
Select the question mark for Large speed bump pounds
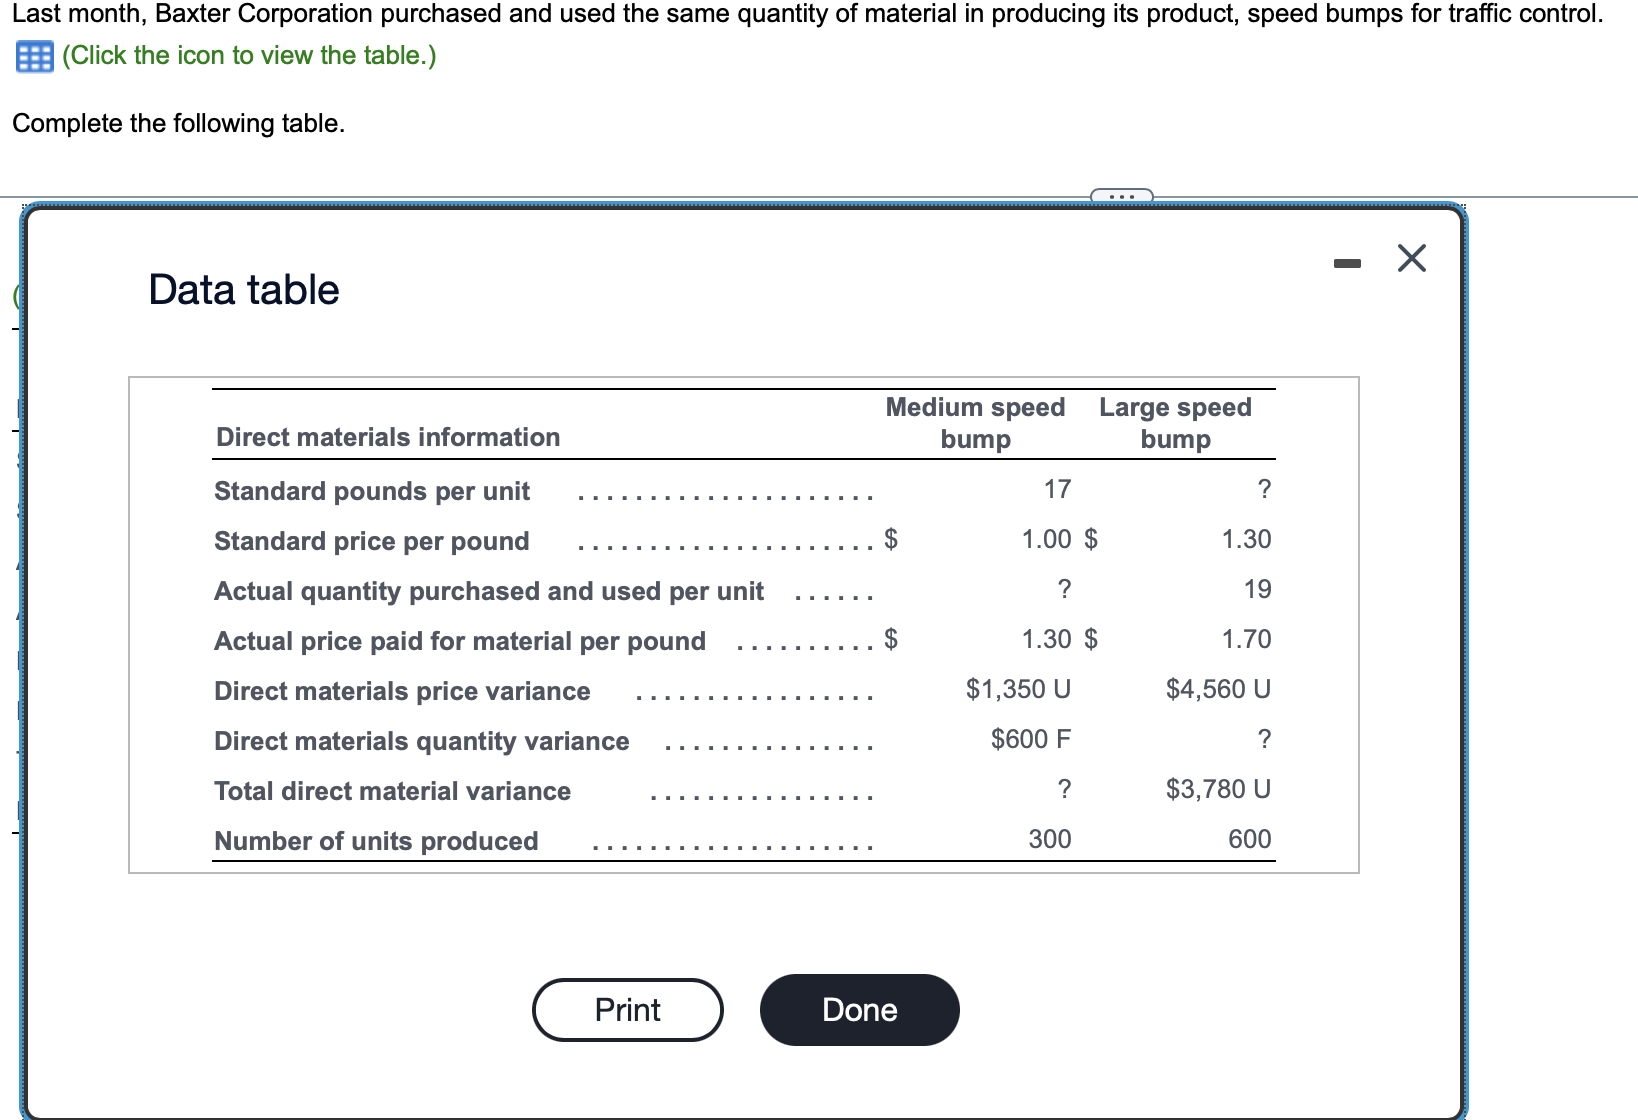click(1265, 489)
